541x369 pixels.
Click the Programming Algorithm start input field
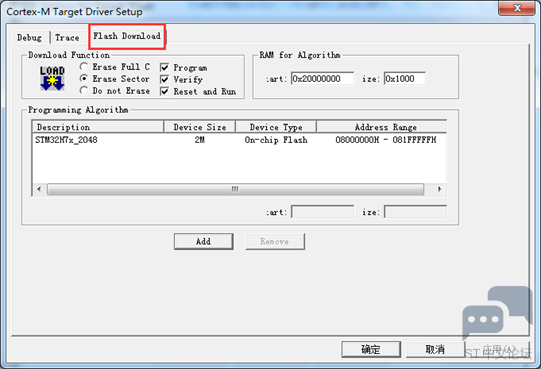323,212
